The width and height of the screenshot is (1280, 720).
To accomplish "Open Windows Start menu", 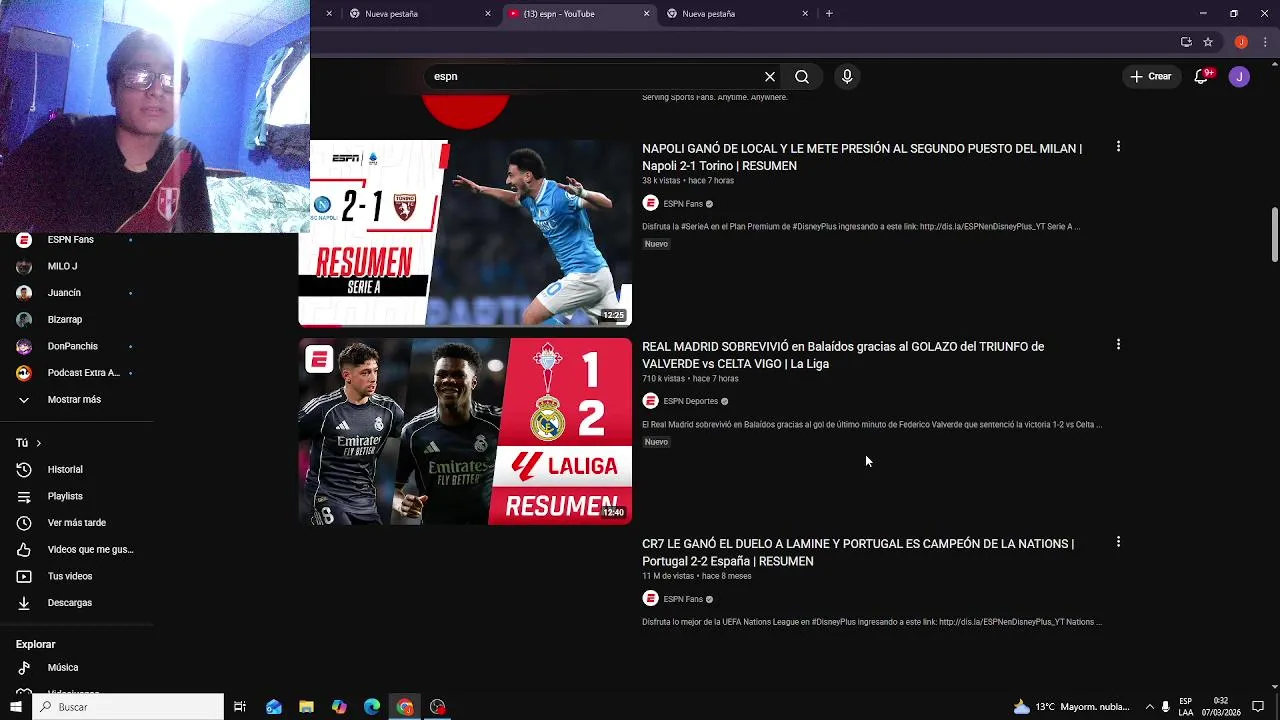I will pyautogui.click(x=15, y=707).
